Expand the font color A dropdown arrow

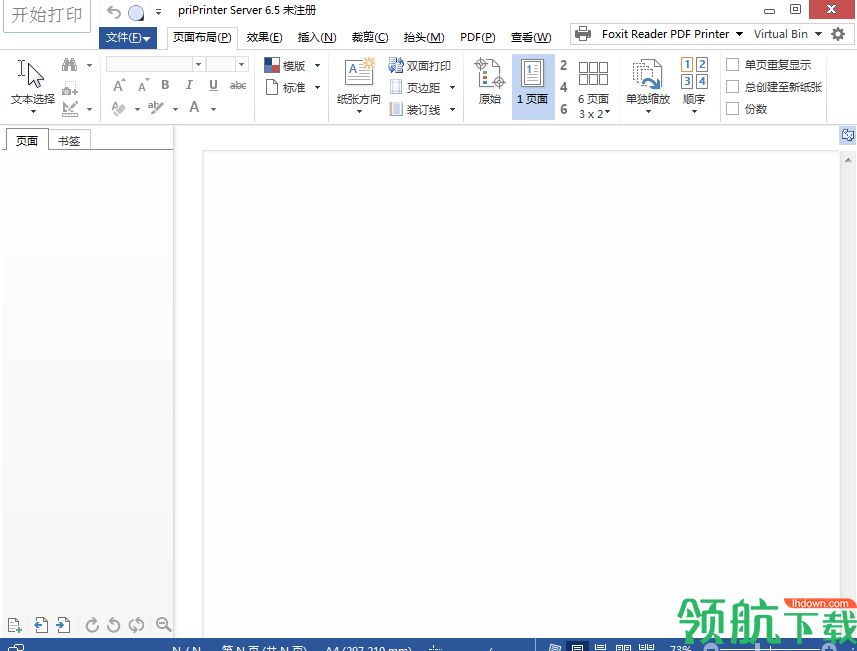point(213,109)
